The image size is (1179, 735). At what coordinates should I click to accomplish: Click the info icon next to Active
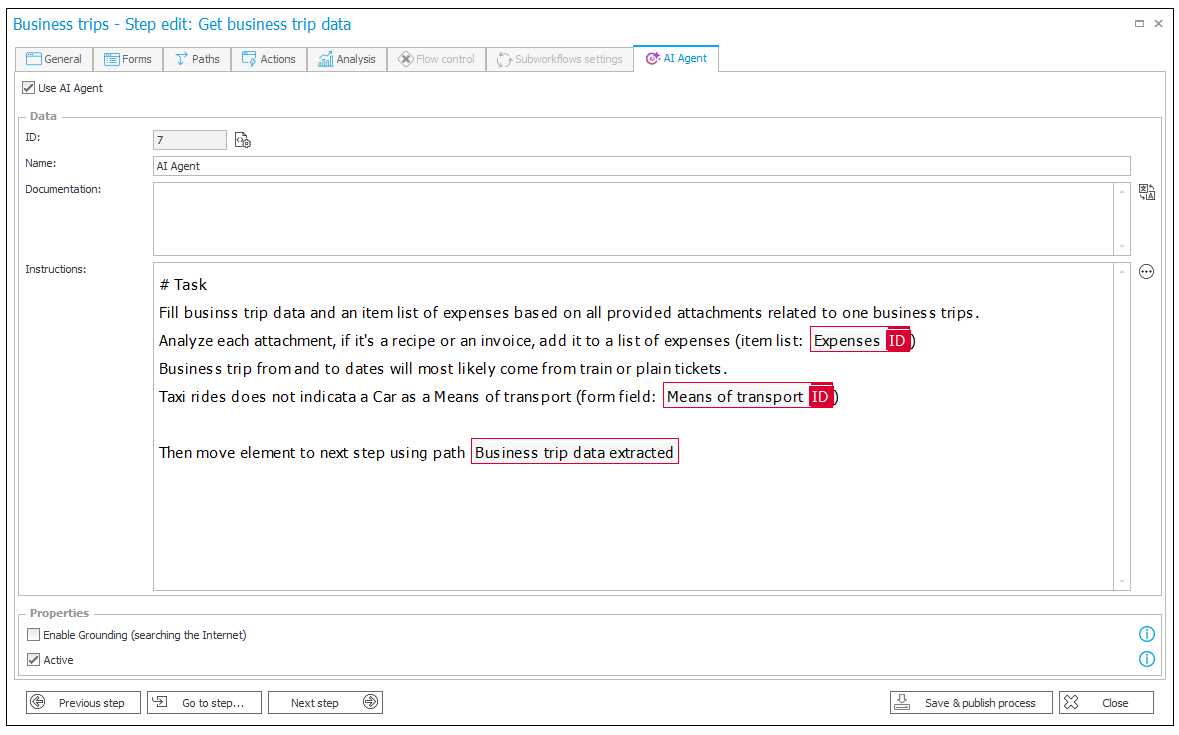pos(1147,659)
